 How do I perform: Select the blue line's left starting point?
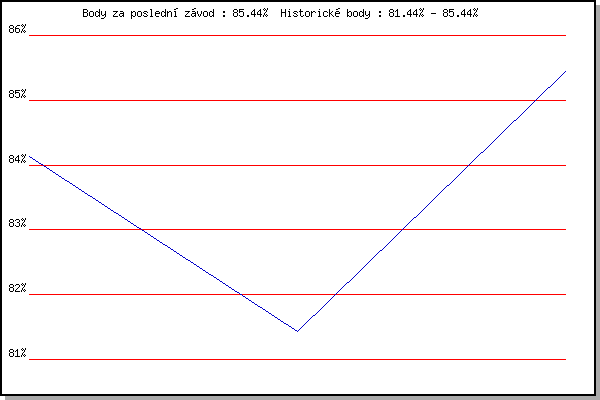point(30,156)
